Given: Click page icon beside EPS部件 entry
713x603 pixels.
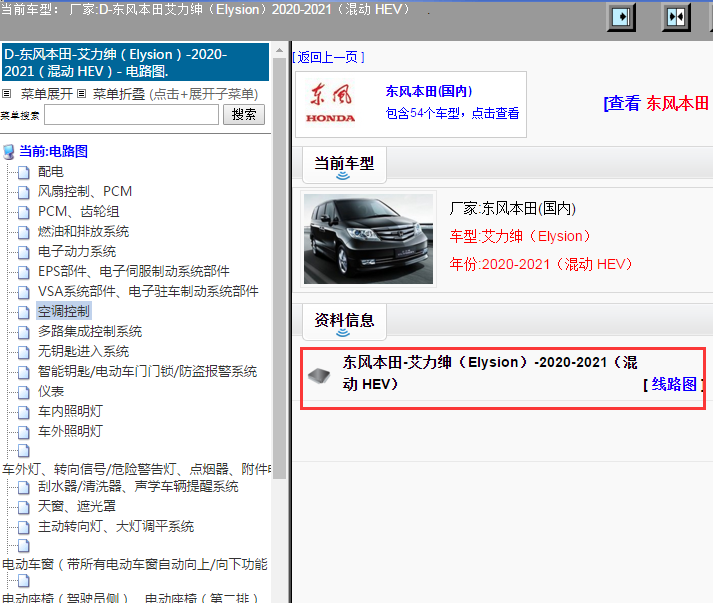Looking at the screenshot, I should coord(24,272).
